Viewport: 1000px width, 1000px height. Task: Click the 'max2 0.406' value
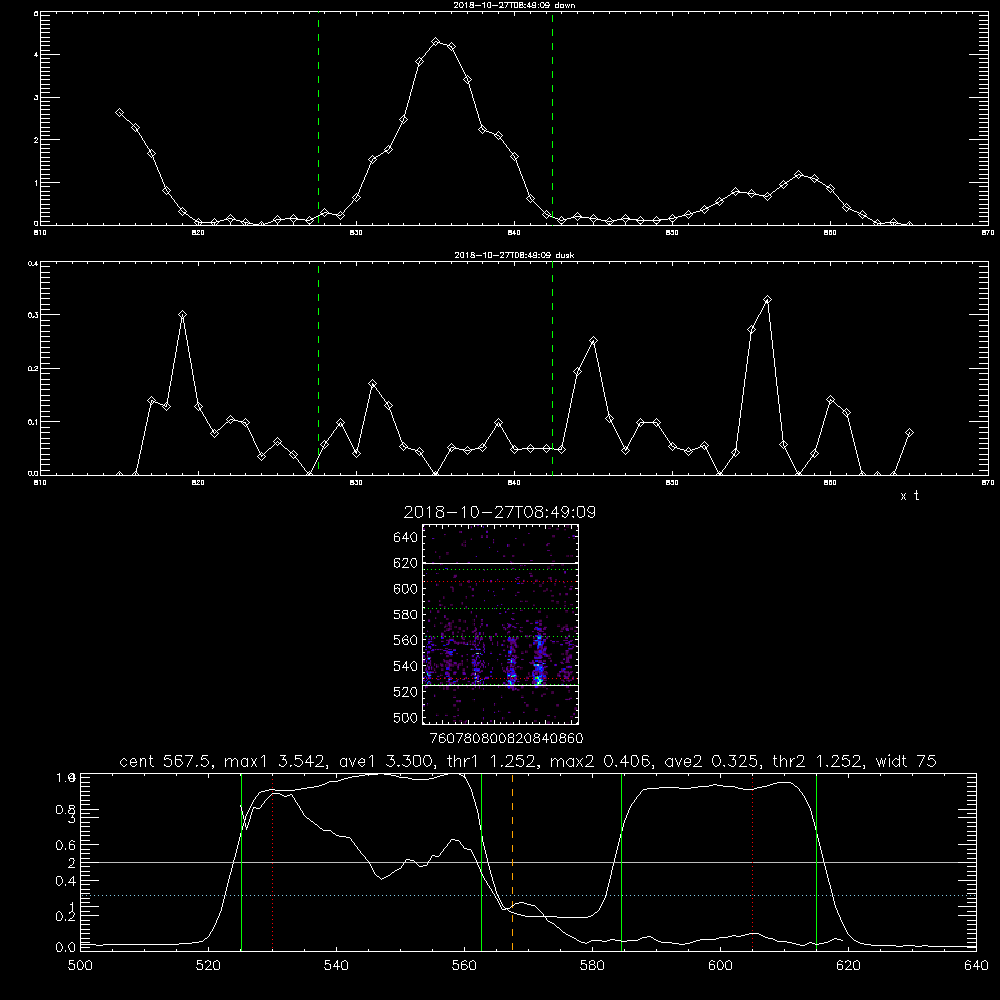600,761
